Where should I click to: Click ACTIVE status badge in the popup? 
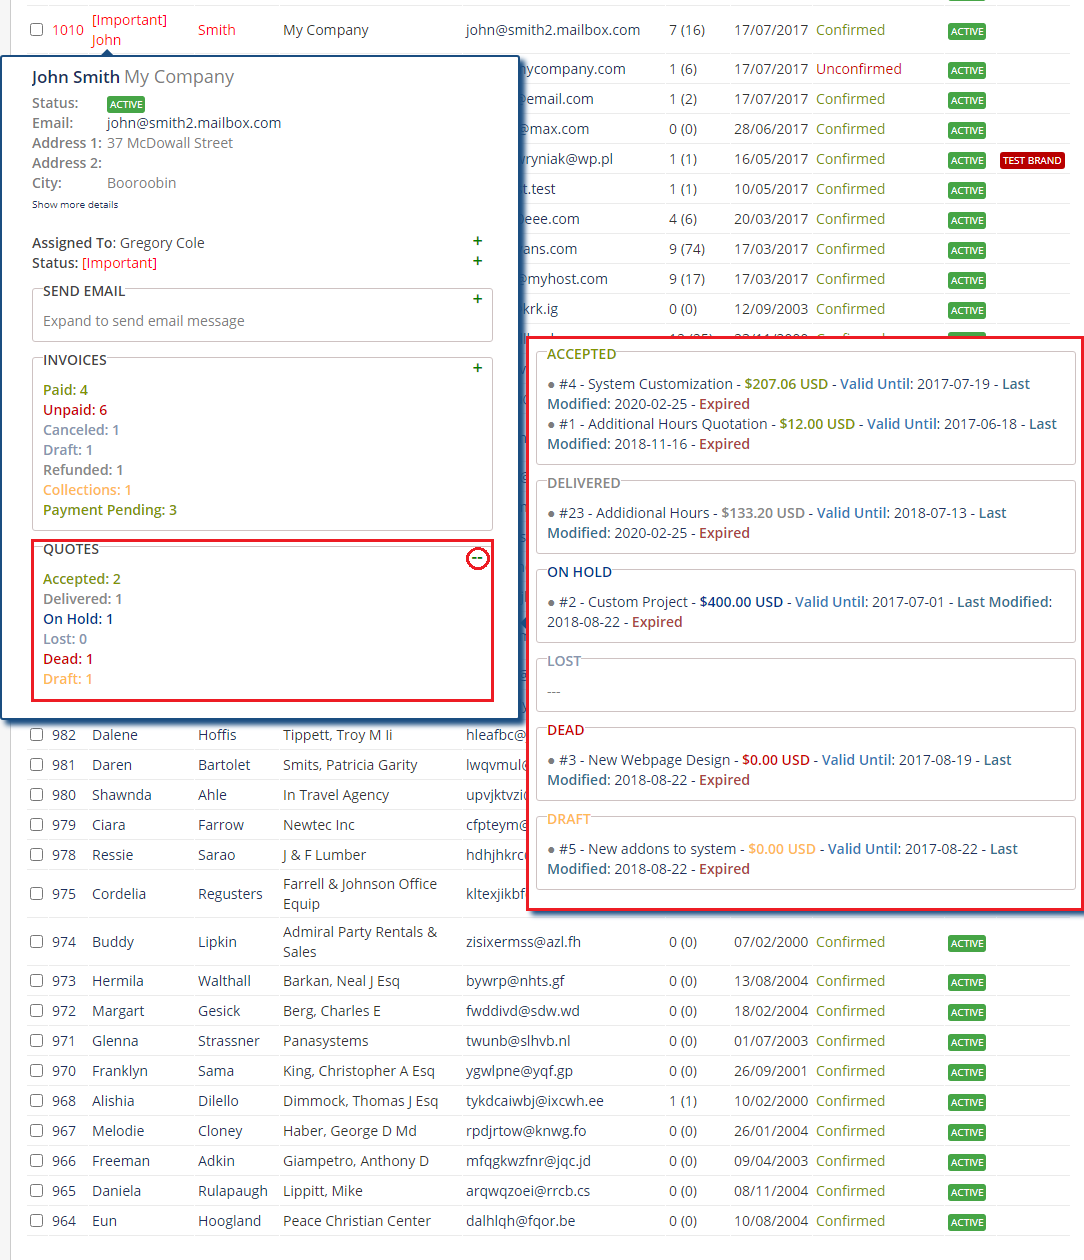(126, 105)
